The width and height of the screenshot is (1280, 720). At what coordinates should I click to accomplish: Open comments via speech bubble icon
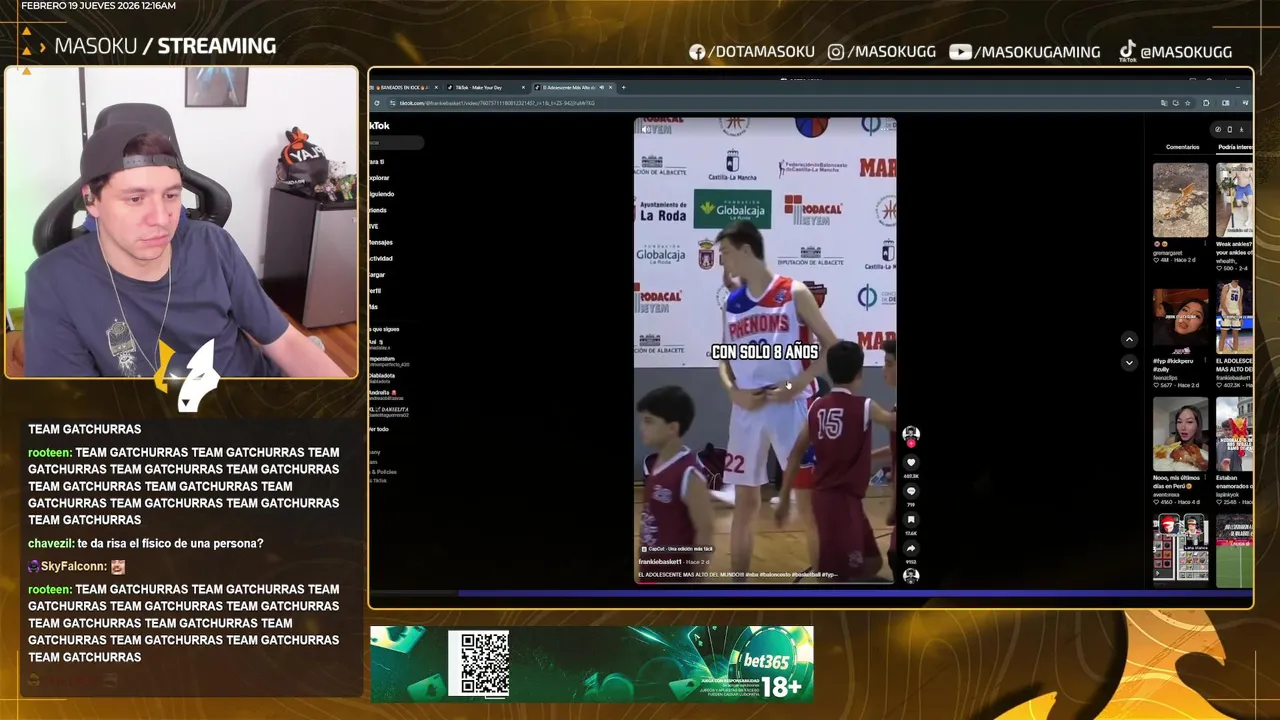911,491
